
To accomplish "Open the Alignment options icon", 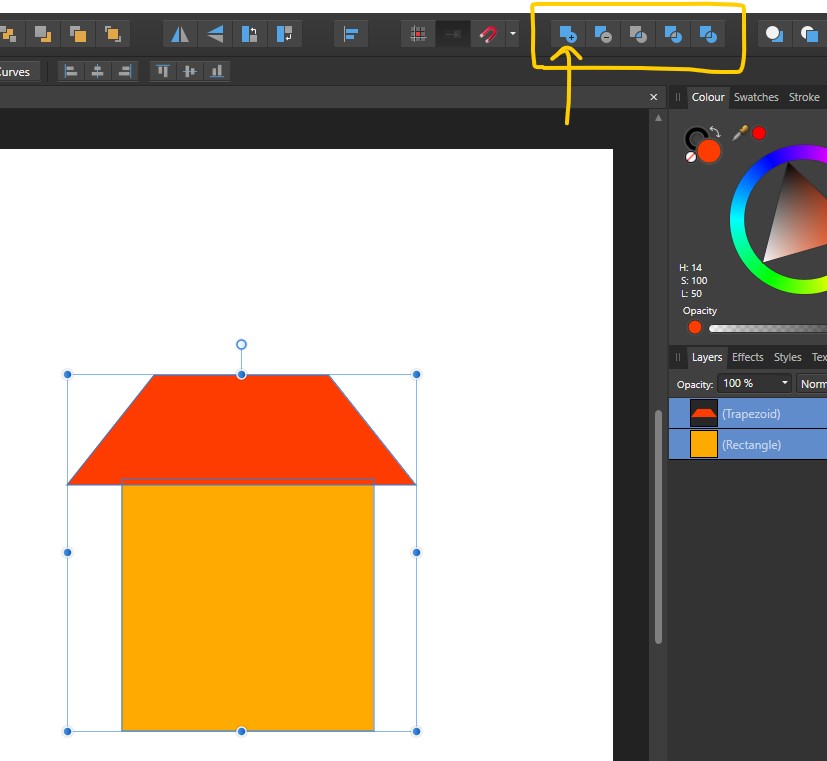I will click(x=351, y=35).
